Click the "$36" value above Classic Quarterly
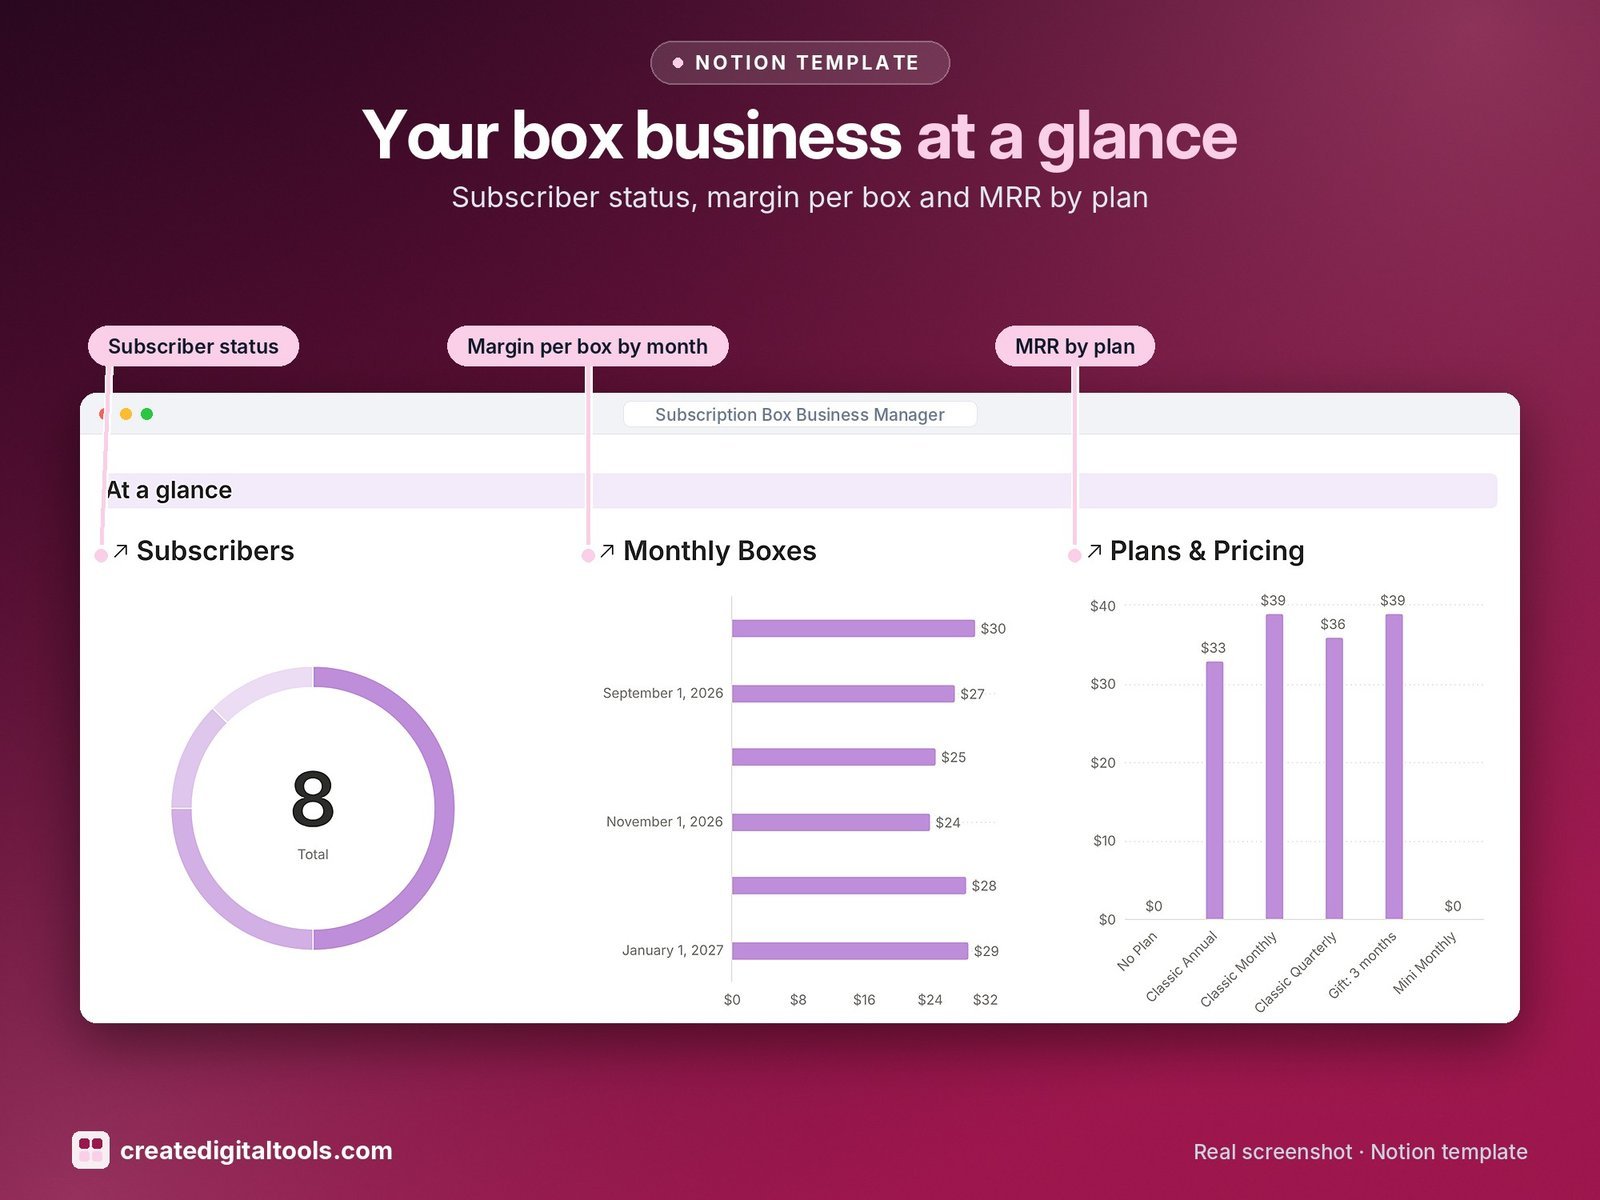Viewport: 1600px width, 1200px height. pos(1333,624)
